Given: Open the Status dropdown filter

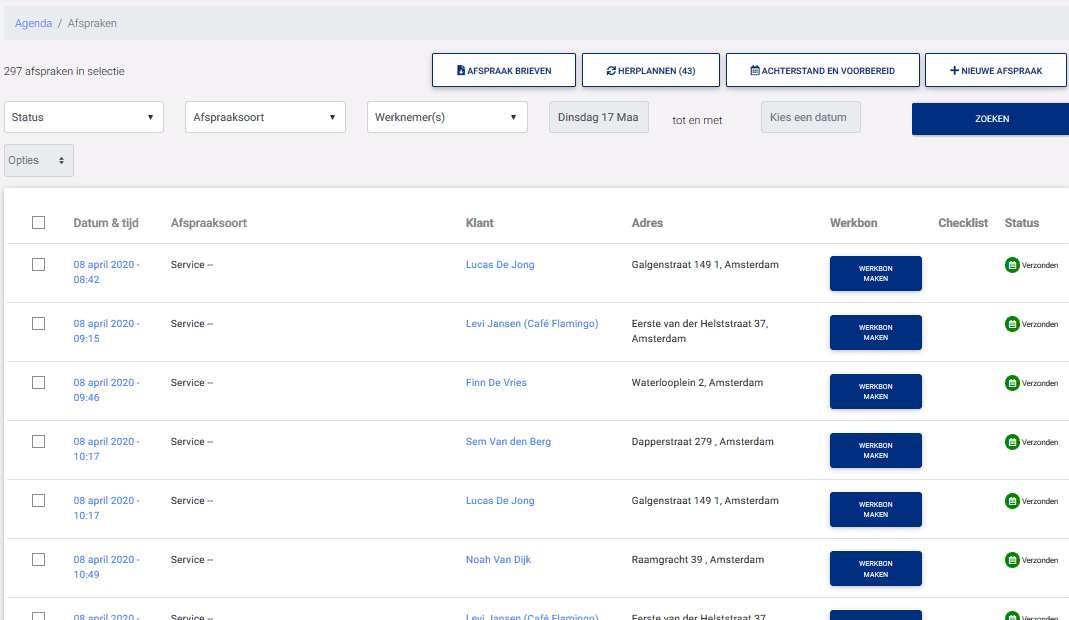Looking at the screenshot, I should (84, 117).
